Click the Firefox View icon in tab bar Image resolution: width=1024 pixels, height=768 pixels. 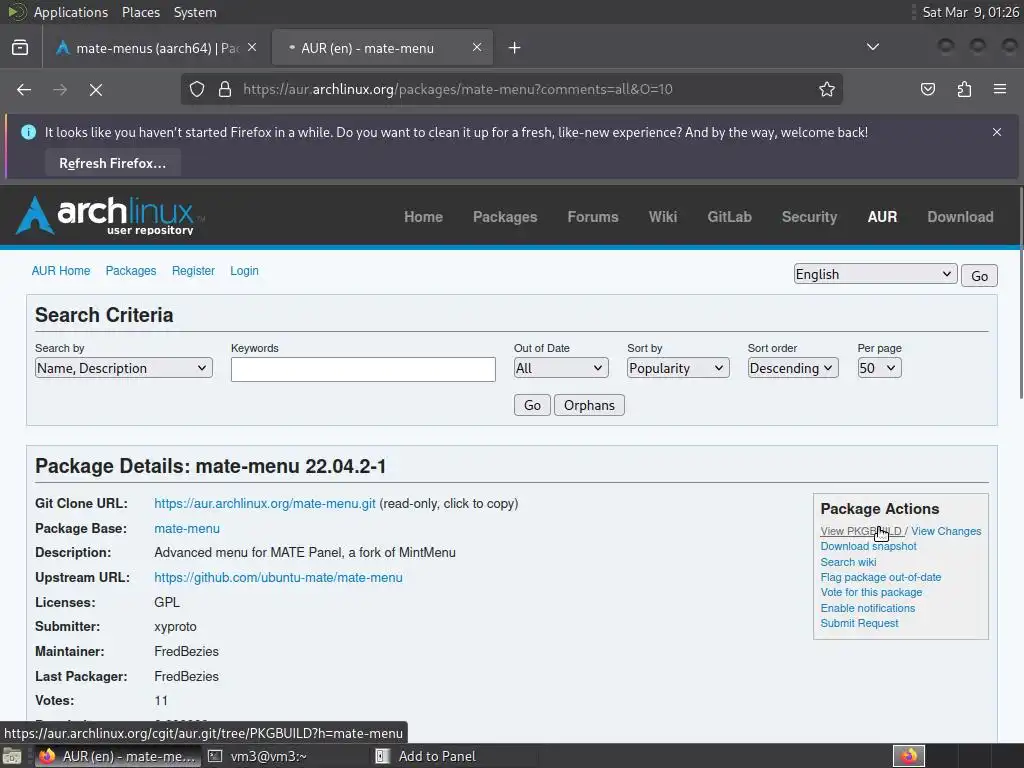point(20,48)
